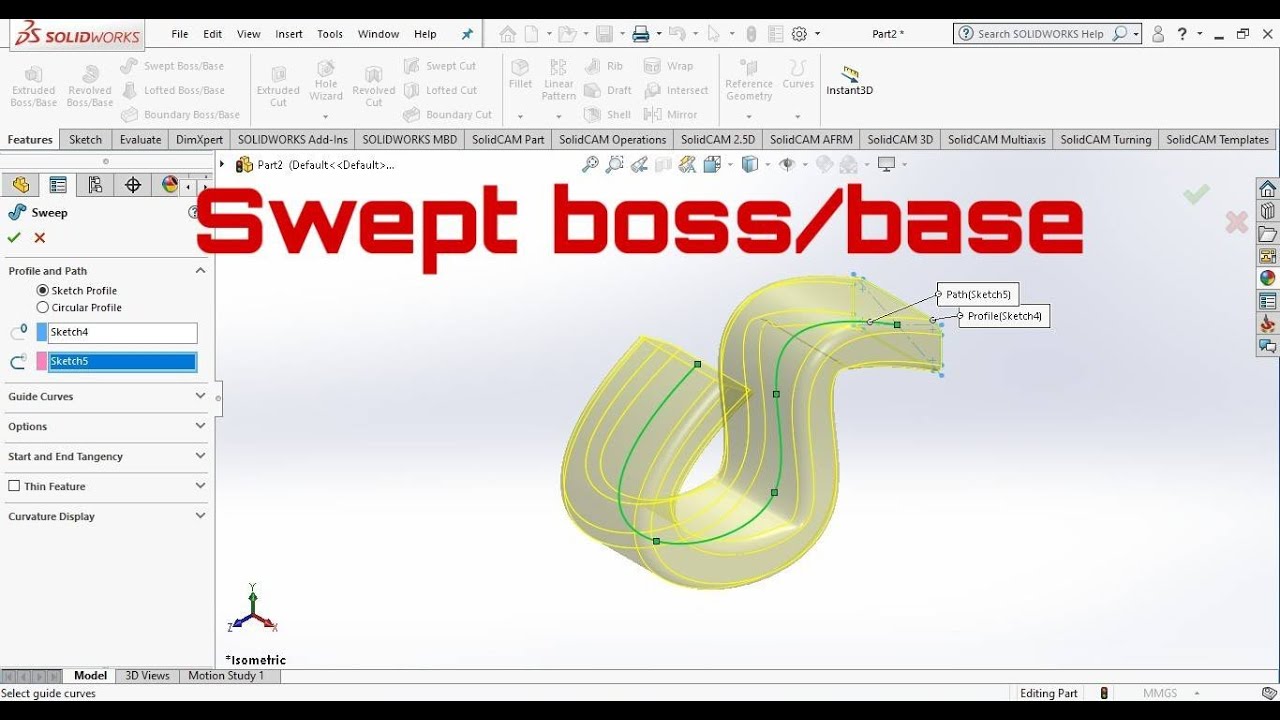Image resolution: width=1280 pixels, height=720 pixels.
Task: Select the Circular Profile radio button
Action: tap(42, 308)
